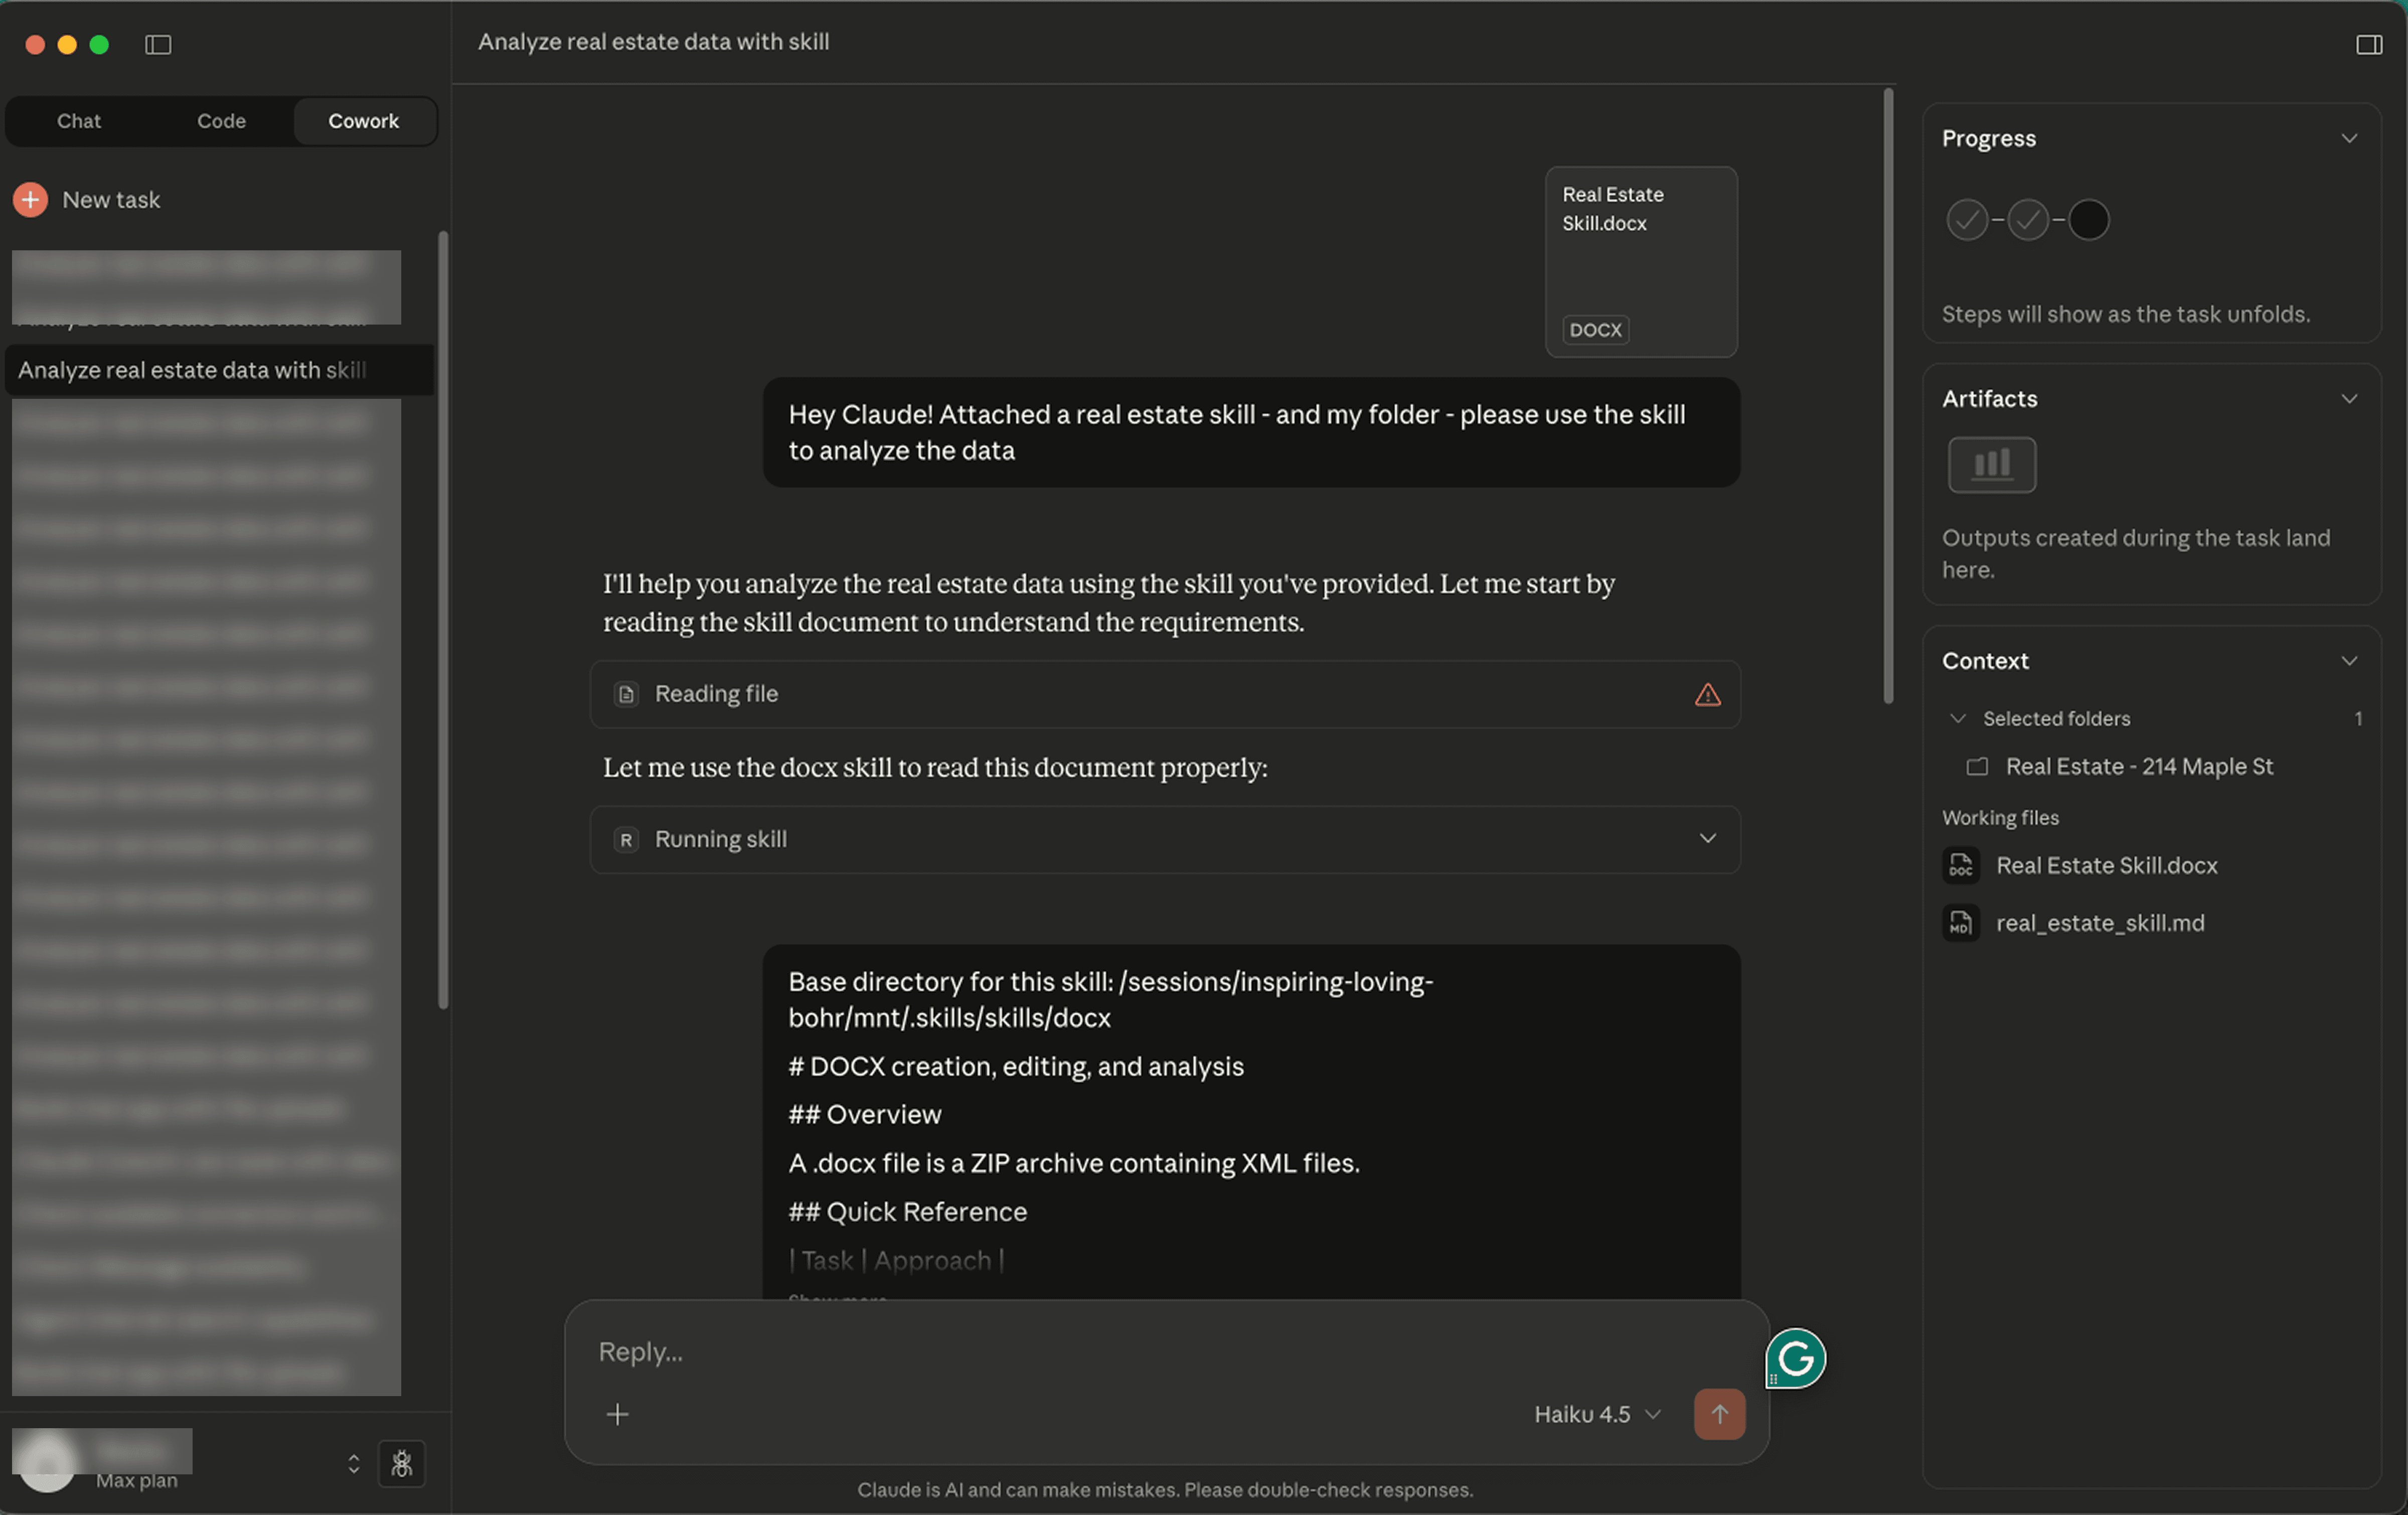Switch to the Code tab
This screenshot has width=2408, height=1515.
coord(221,121)
